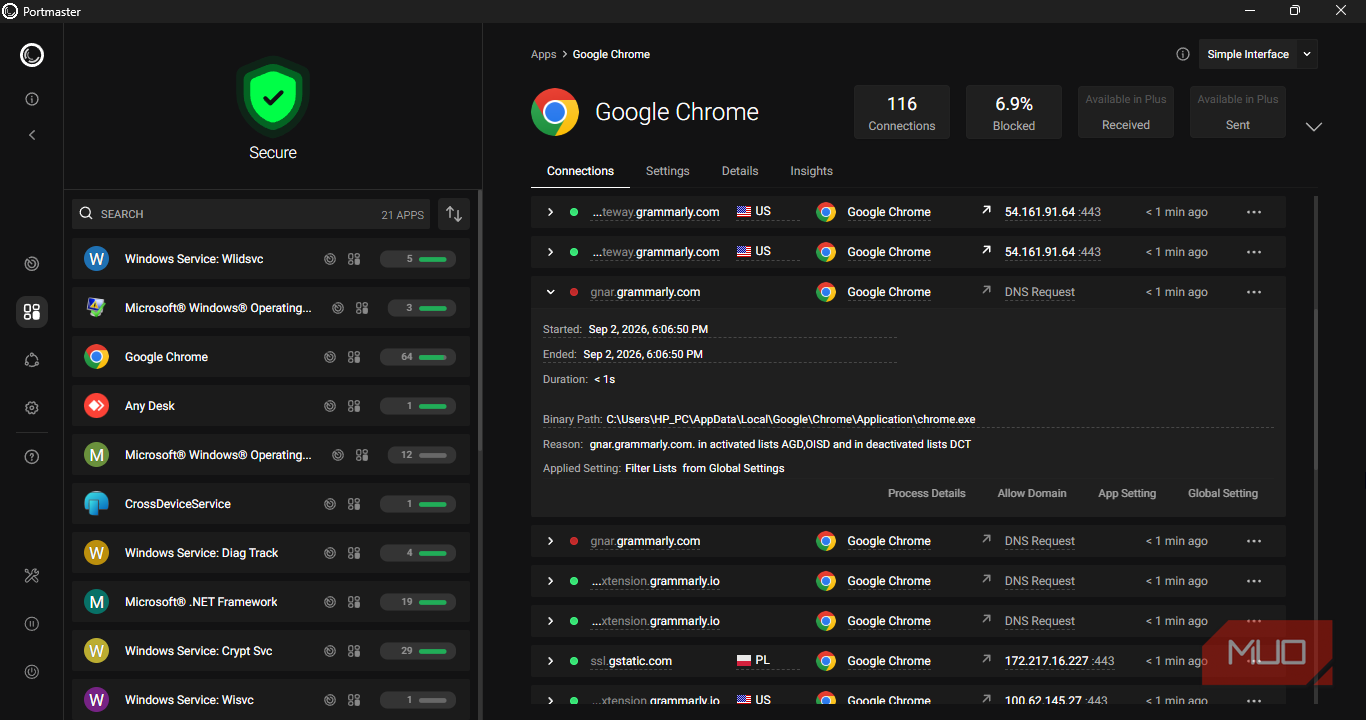Open the SPN network sidebar icon
The image size is (1366, 720).
click(x=31, y=360)
